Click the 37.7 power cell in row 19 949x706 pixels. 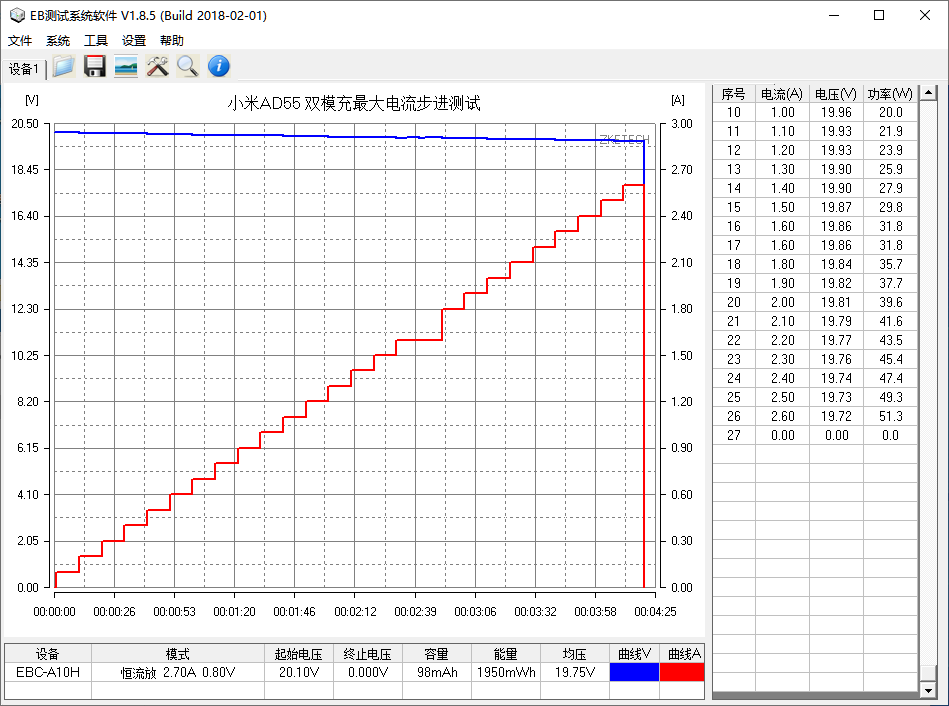click(x=890, y=283)
